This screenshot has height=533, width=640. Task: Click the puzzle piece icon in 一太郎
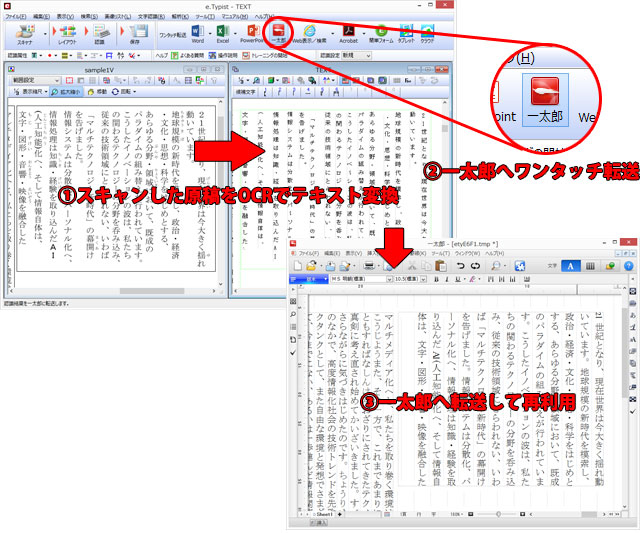520,266
